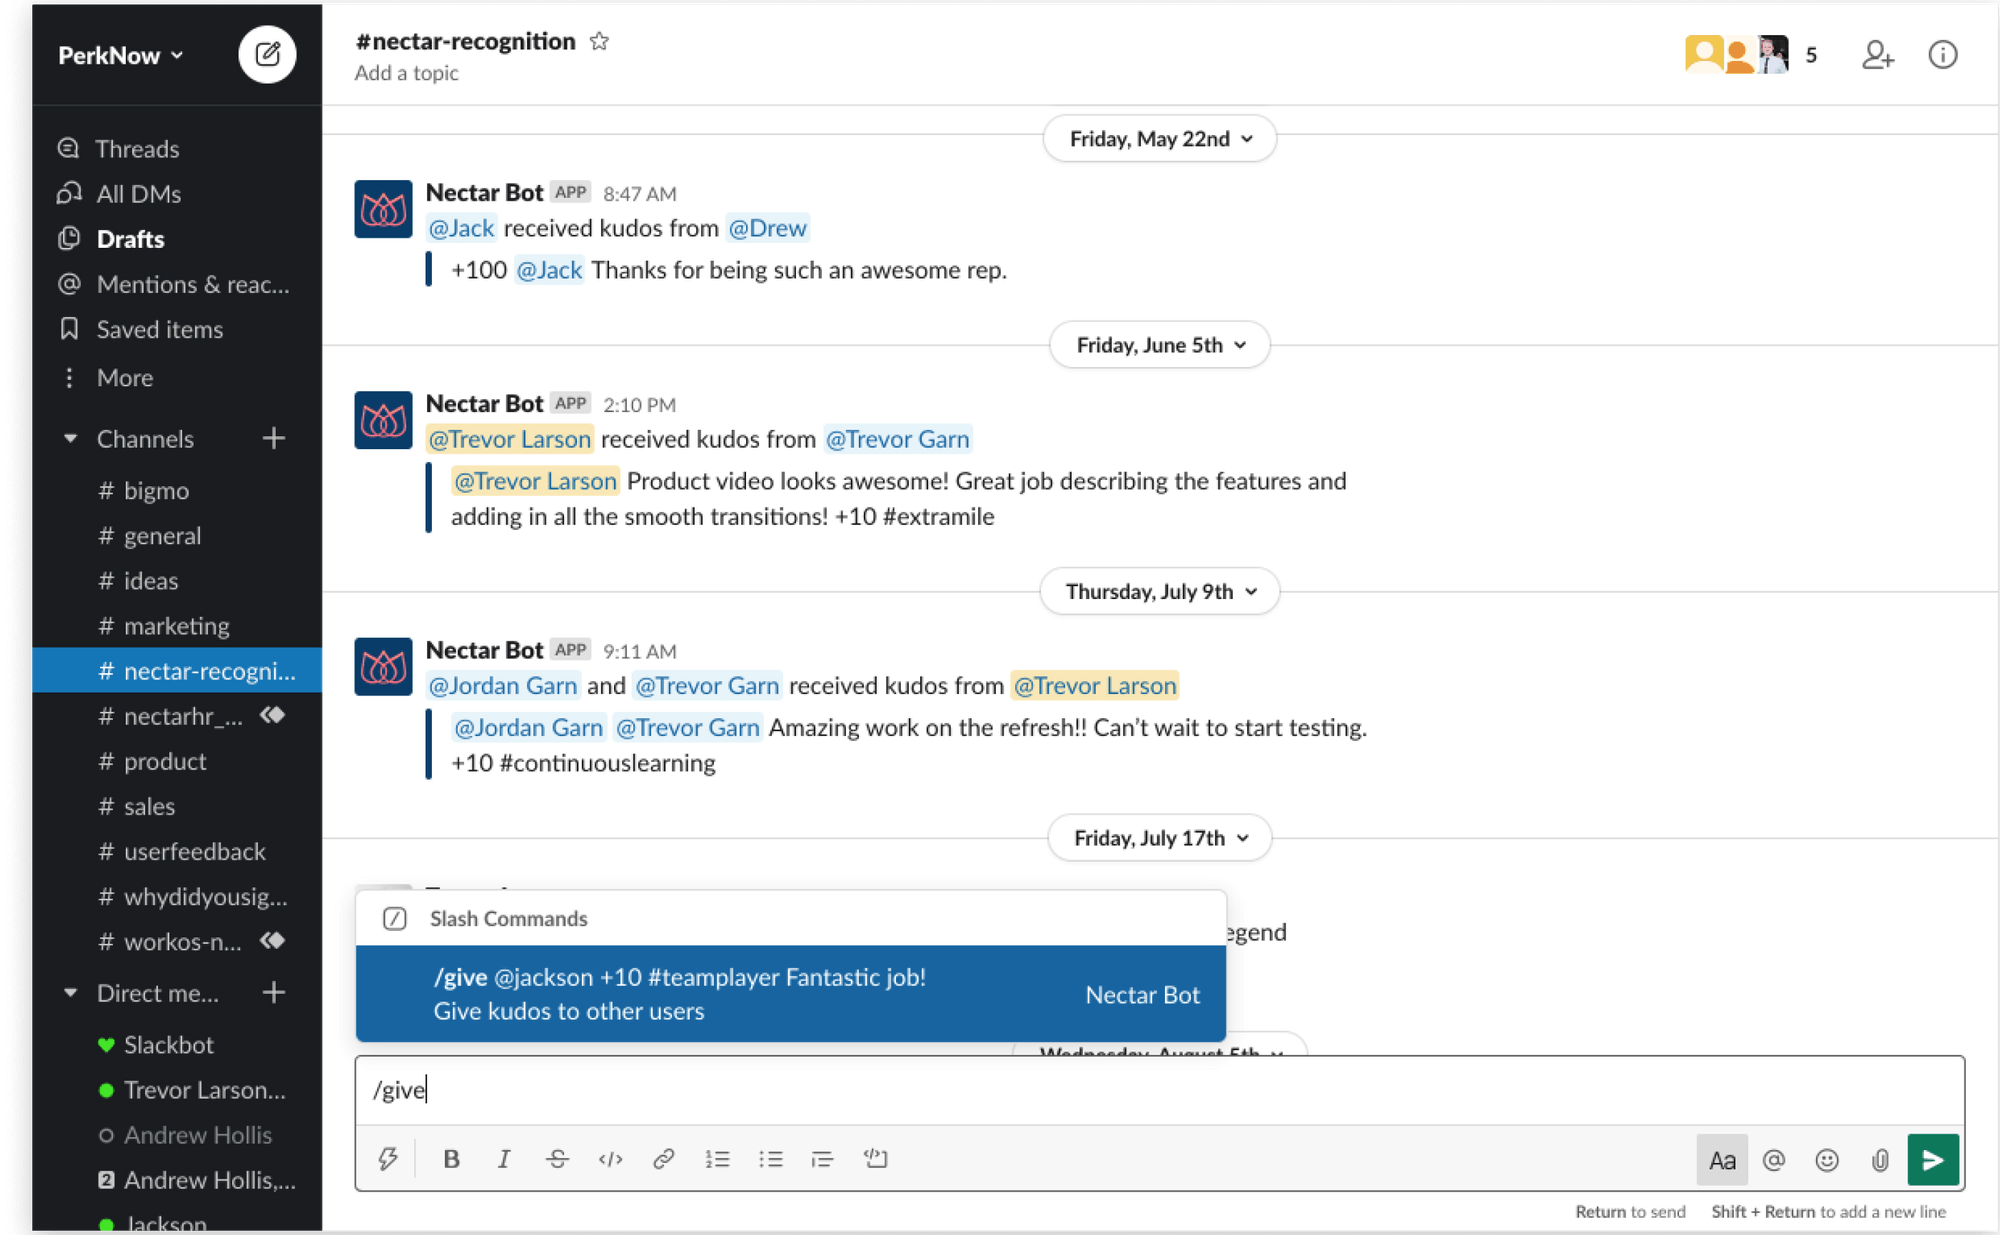Attach a file with the paperclip icon
Image resolution: width=2000 pixels, height=1235 pixels.
pos(1879,1160)
